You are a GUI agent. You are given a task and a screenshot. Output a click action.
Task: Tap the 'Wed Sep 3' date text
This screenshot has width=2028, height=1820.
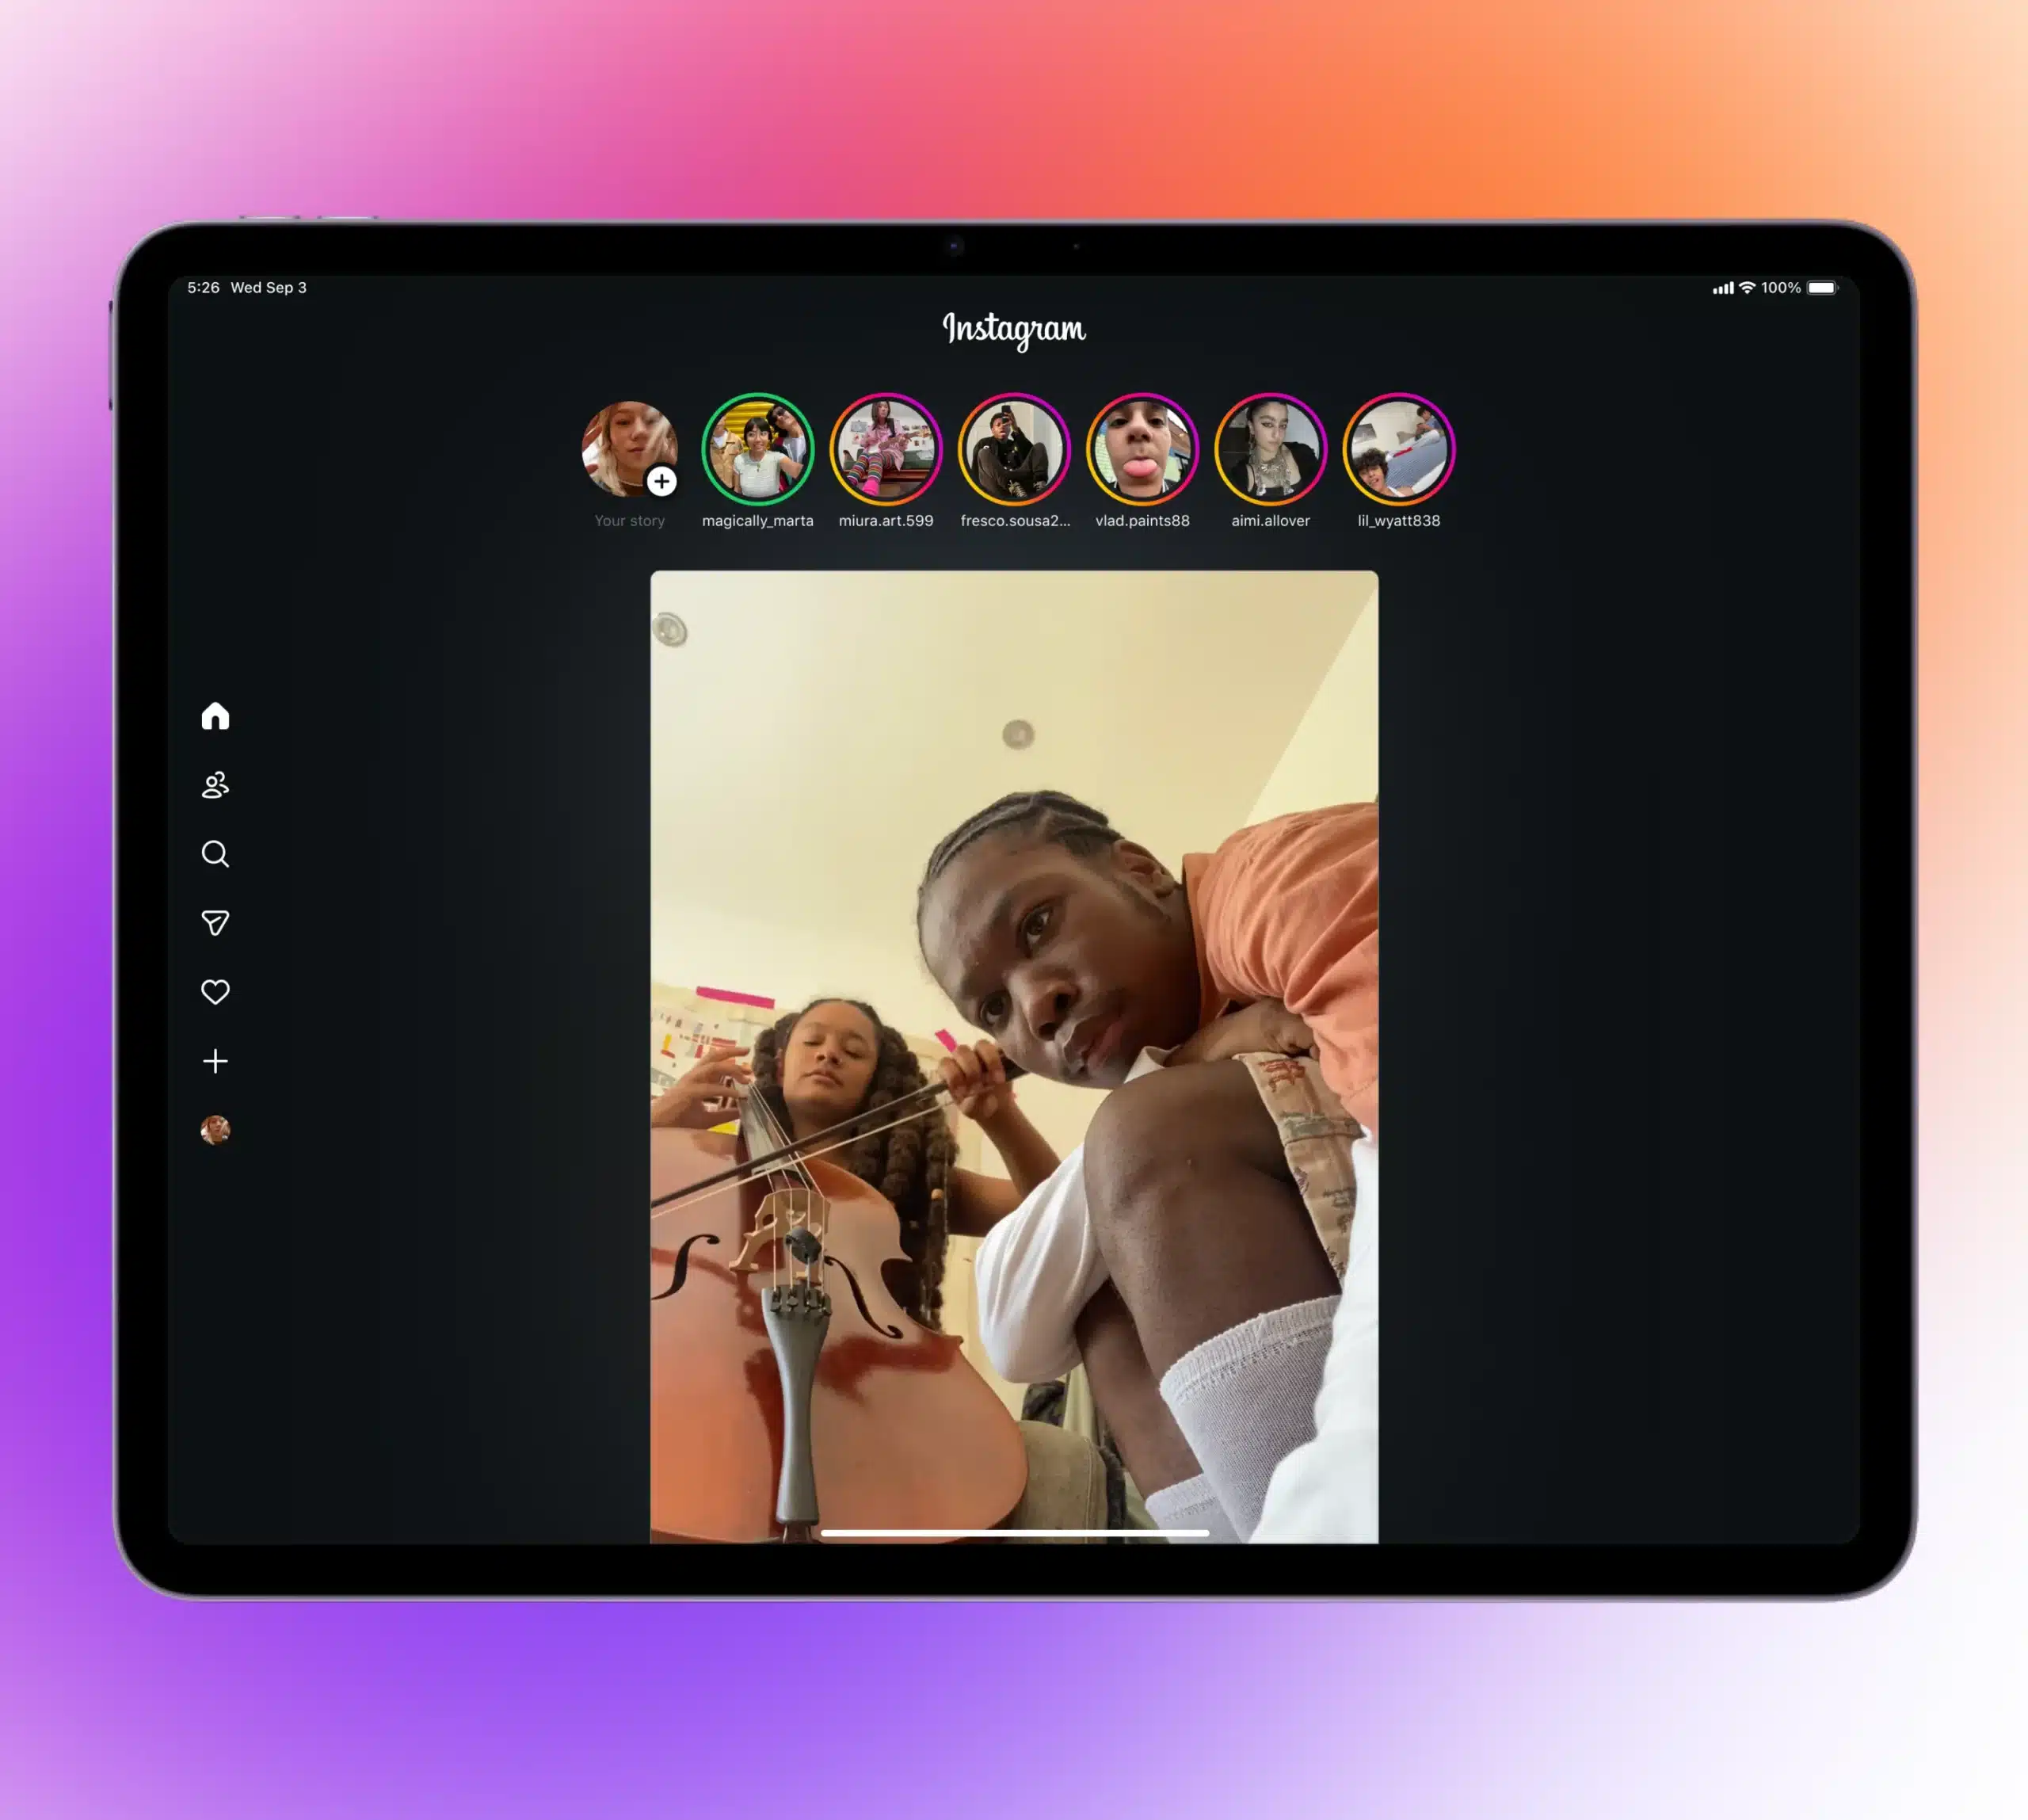[x=268, y=288]
